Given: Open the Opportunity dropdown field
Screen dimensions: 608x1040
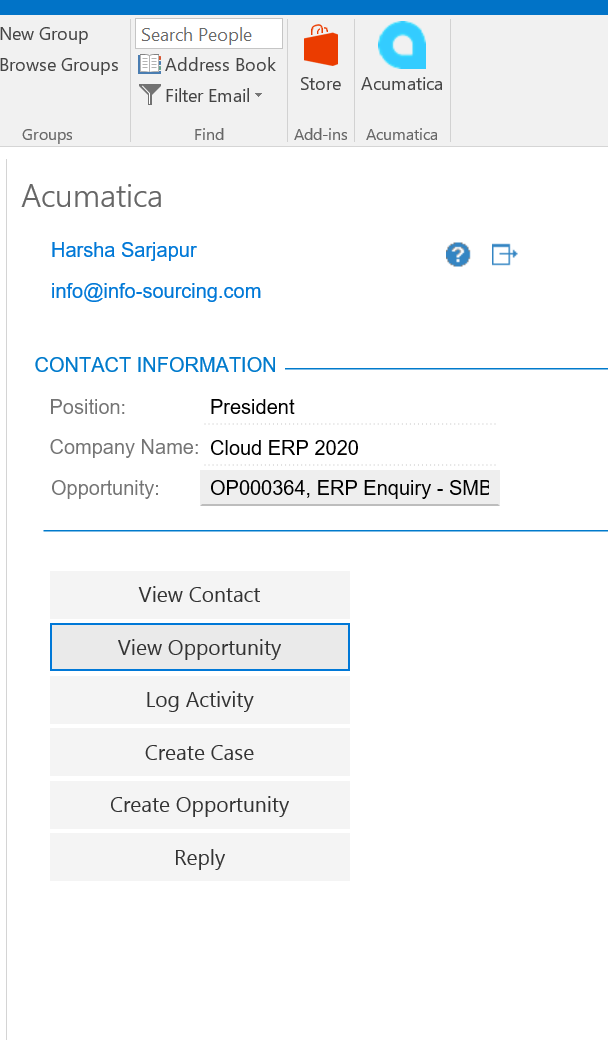Looking at the screenshot, I should 349,489.
